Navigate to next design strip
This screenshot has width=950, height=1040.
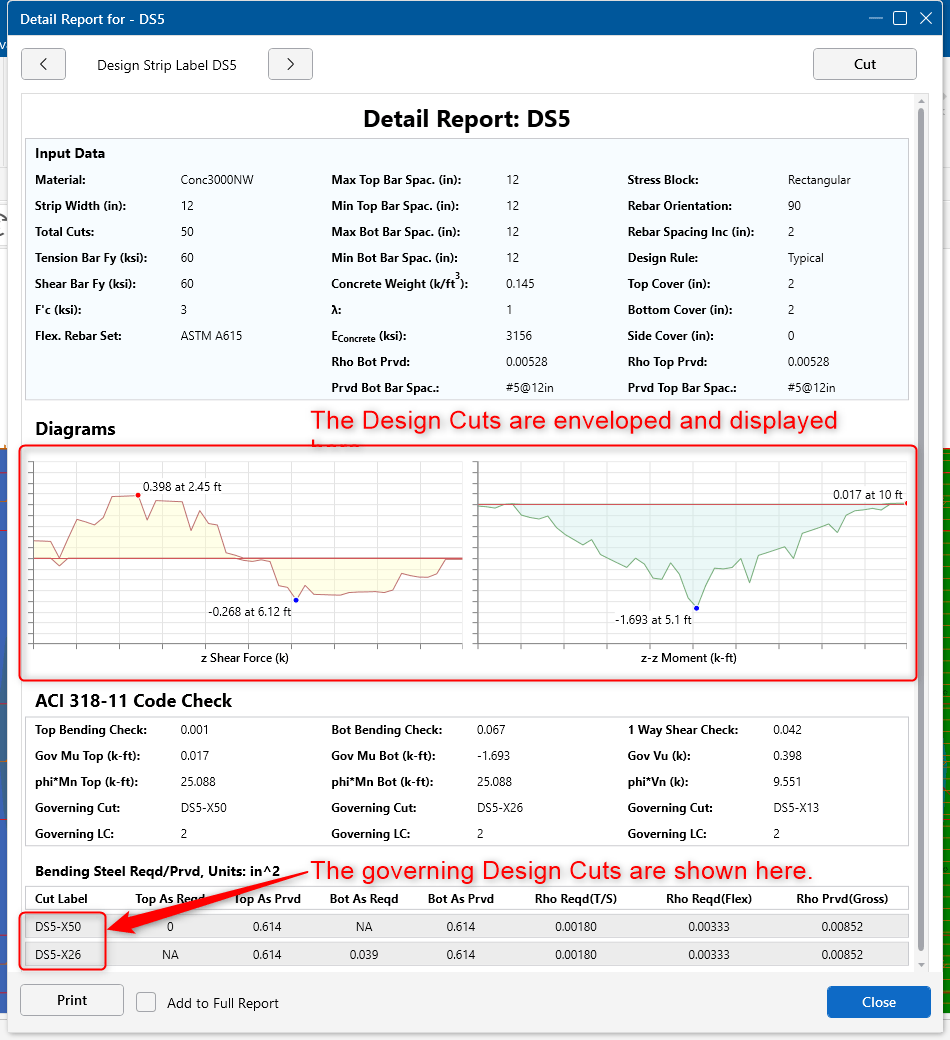pyautogui.click(x=290, y=64)
